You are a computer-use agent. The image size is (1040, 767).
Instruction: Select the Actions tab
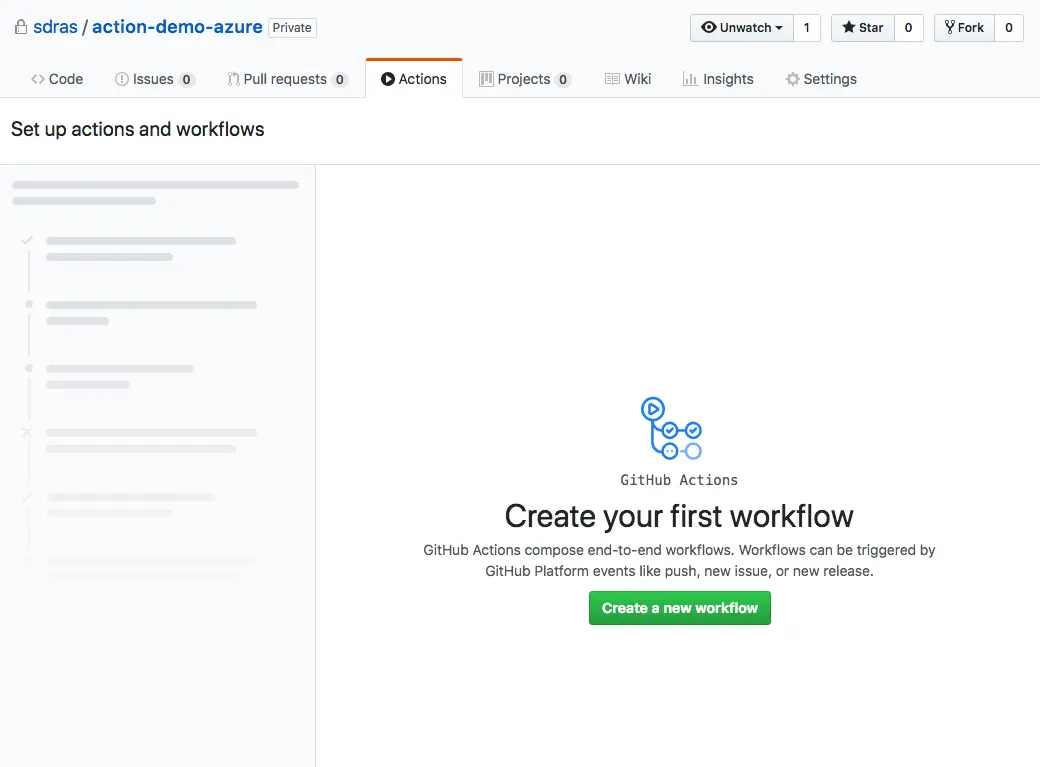[414, 79]
